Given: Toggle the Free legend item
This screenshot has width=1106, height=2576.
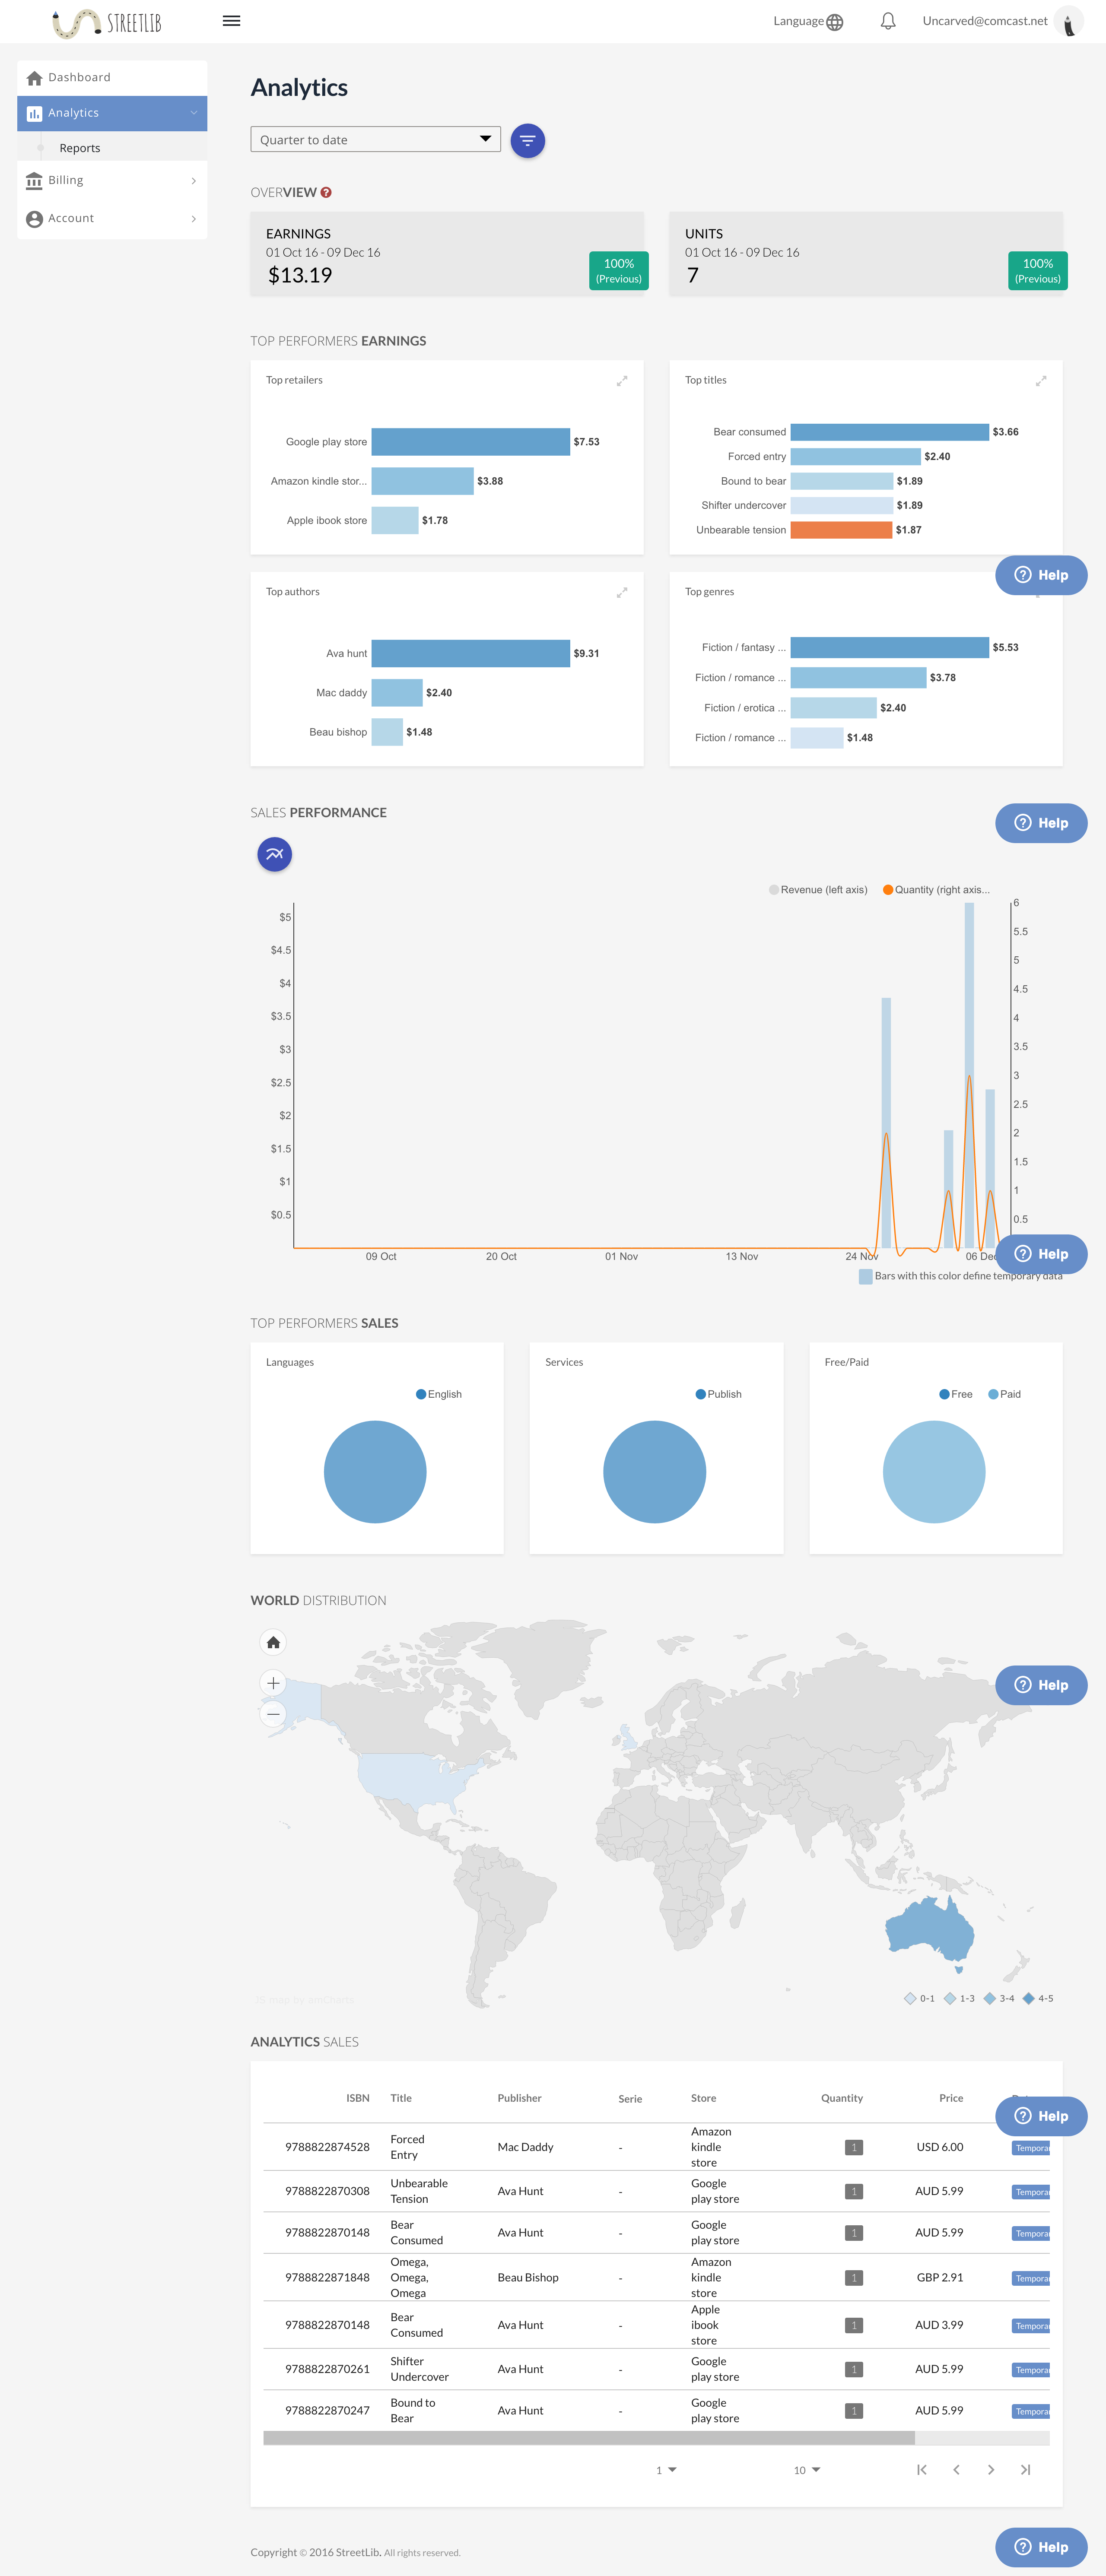Looking at the screenshot, I should (956, 1394).
